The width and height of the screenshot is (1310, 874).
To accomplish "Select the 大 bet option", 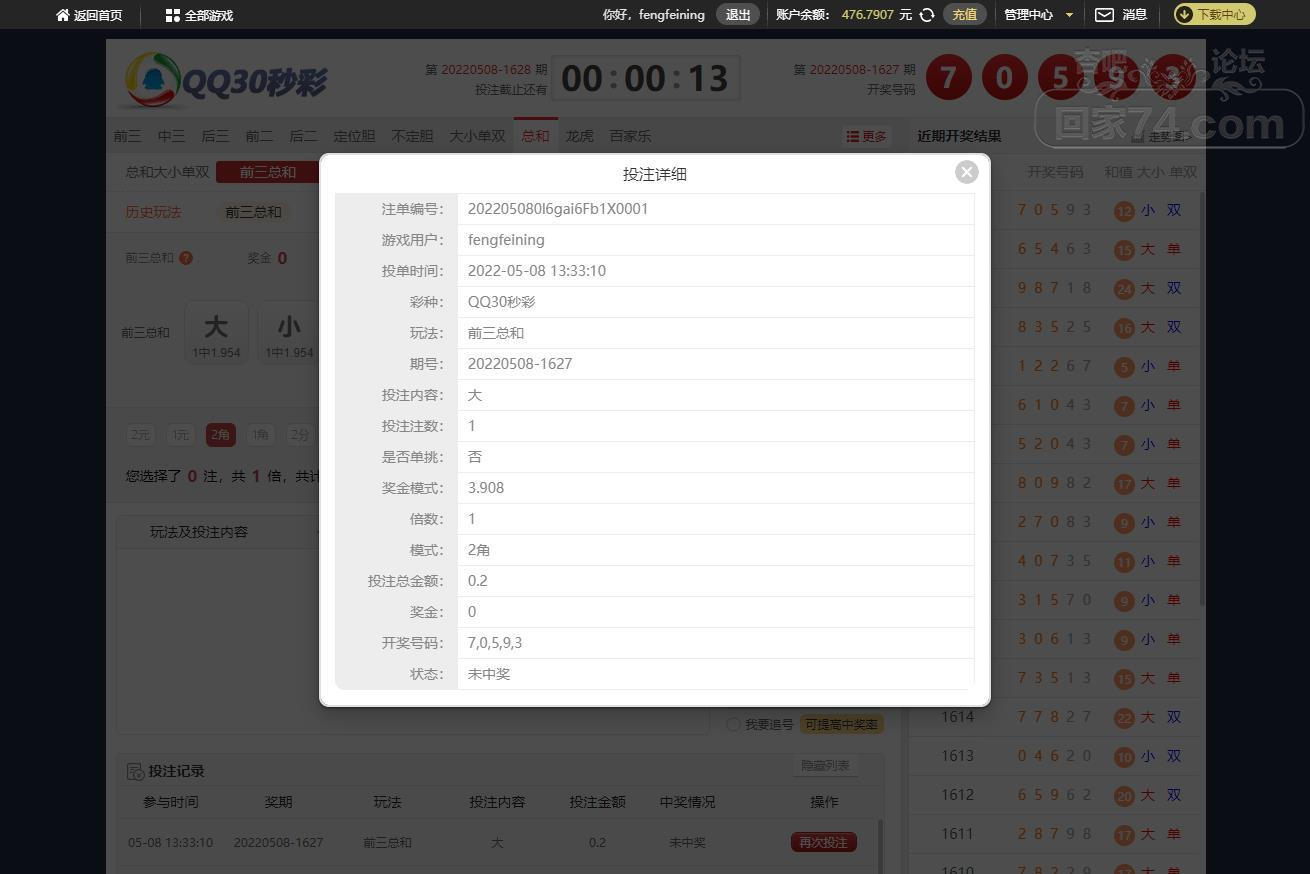I will pos(216,333).
